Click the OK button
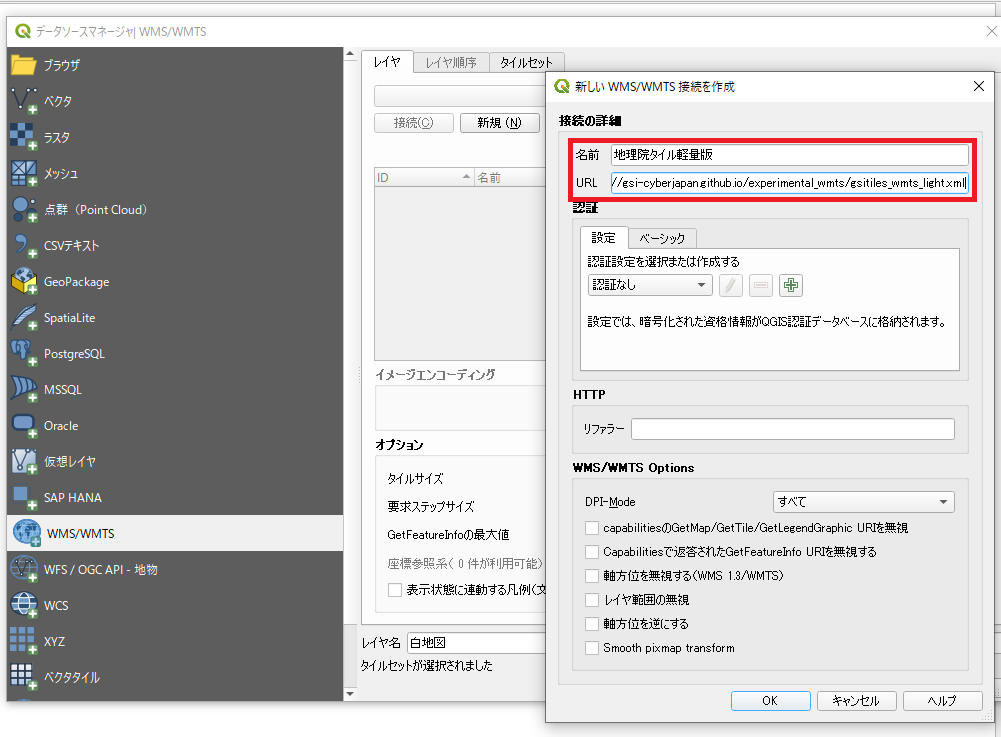This screenshot has width=1001, height=737. [770, 701]
